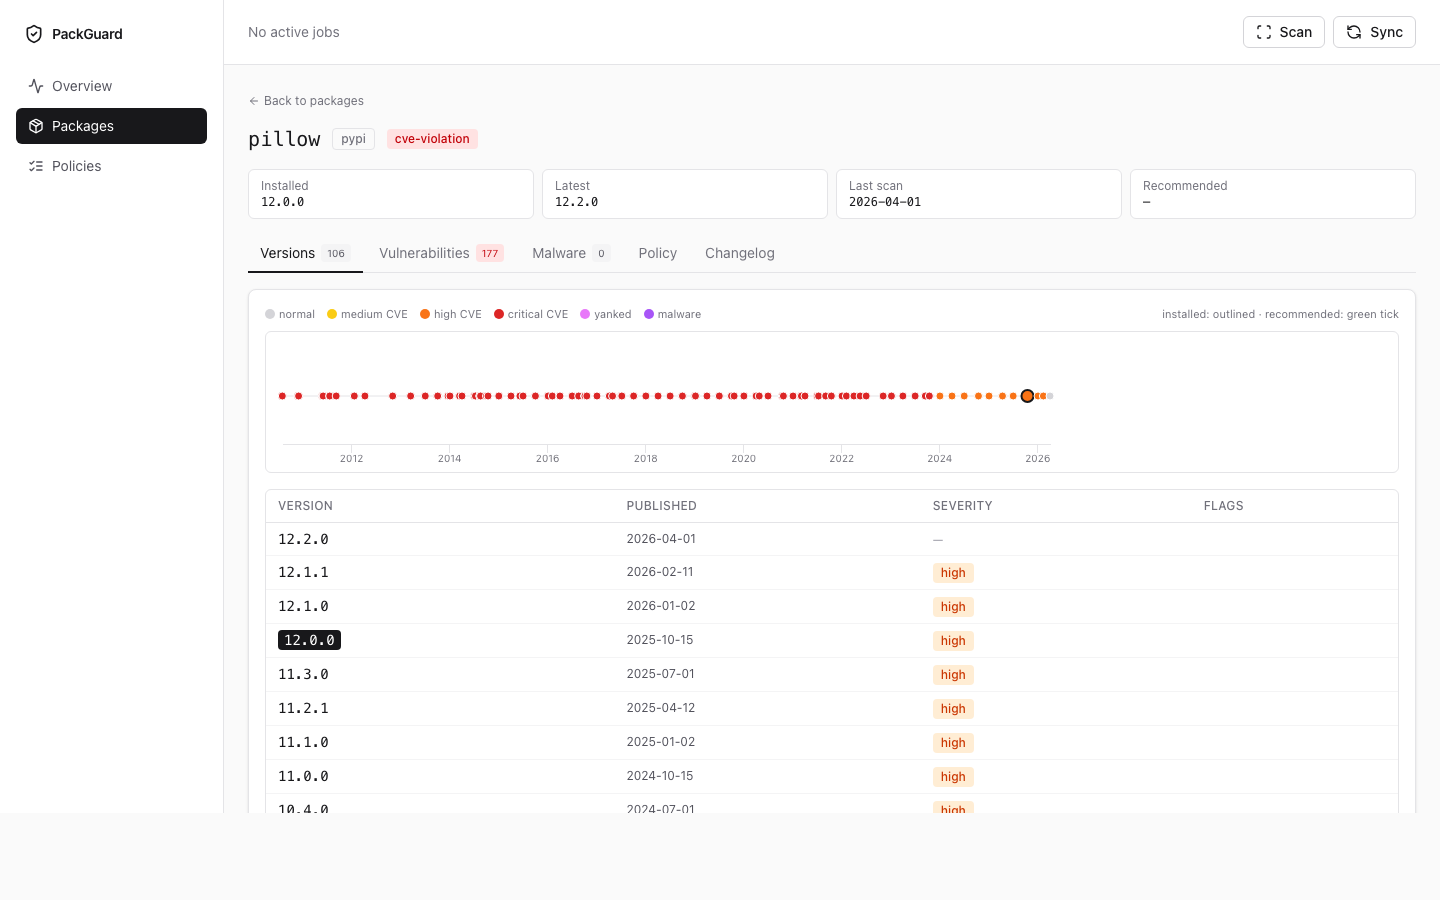Click the PUBLISHED column header

662,506
